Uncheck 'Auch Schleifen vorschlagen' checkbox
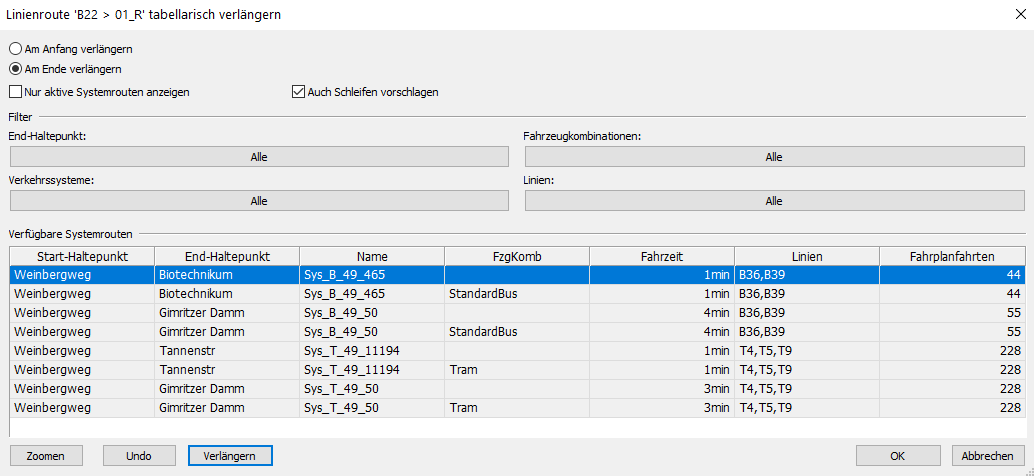Screen dimensions: 1034x476 pos(298,92)
